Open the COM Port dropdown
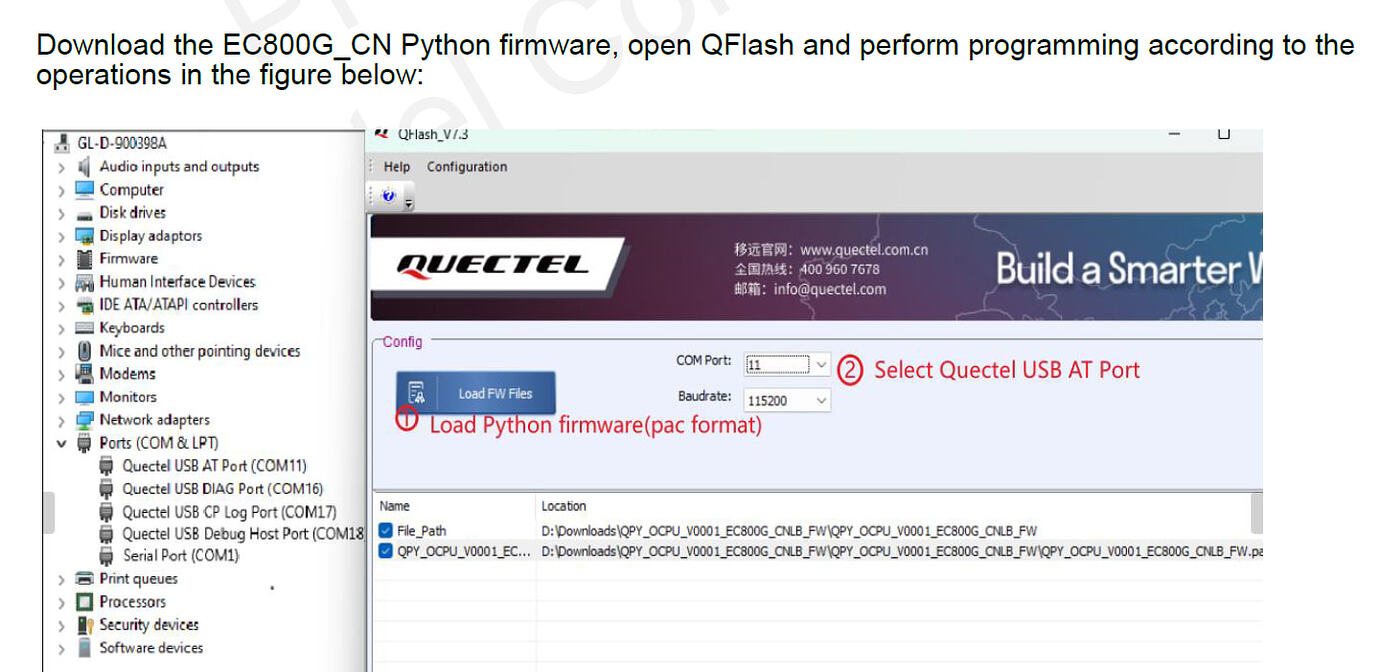Screen dimensions: 1380x672 click(x=821, y=365)
